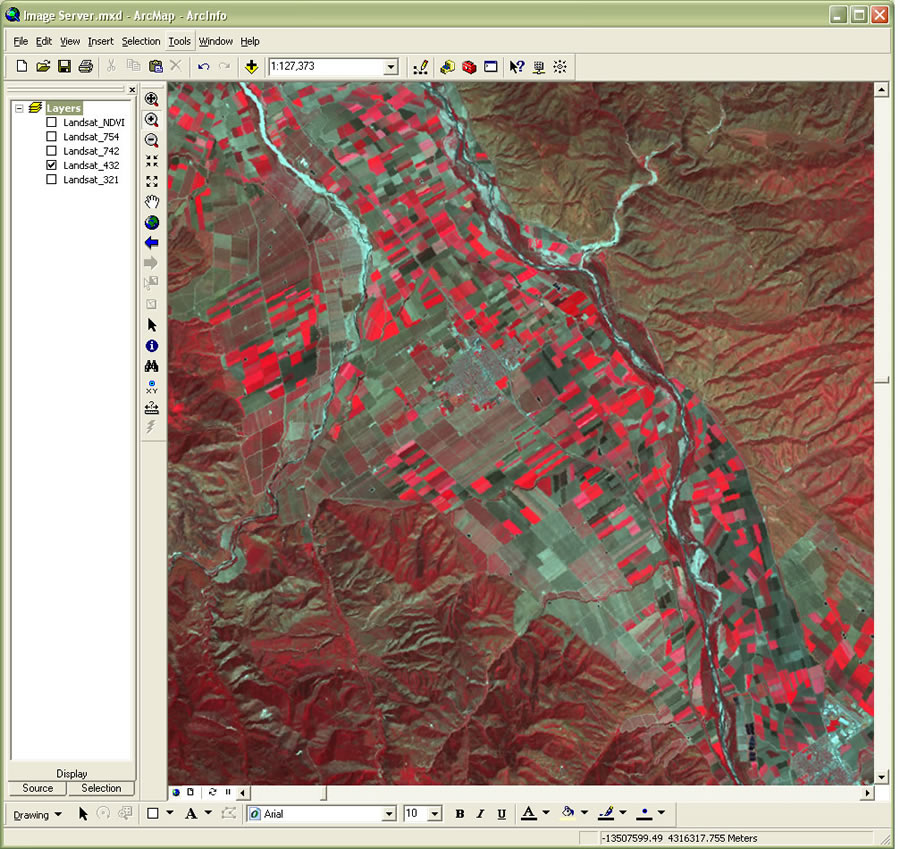This screenshot has width=900, height=849.
Task: Turn on Landsat_754 layer checkbox
Action: pos(51,137)
